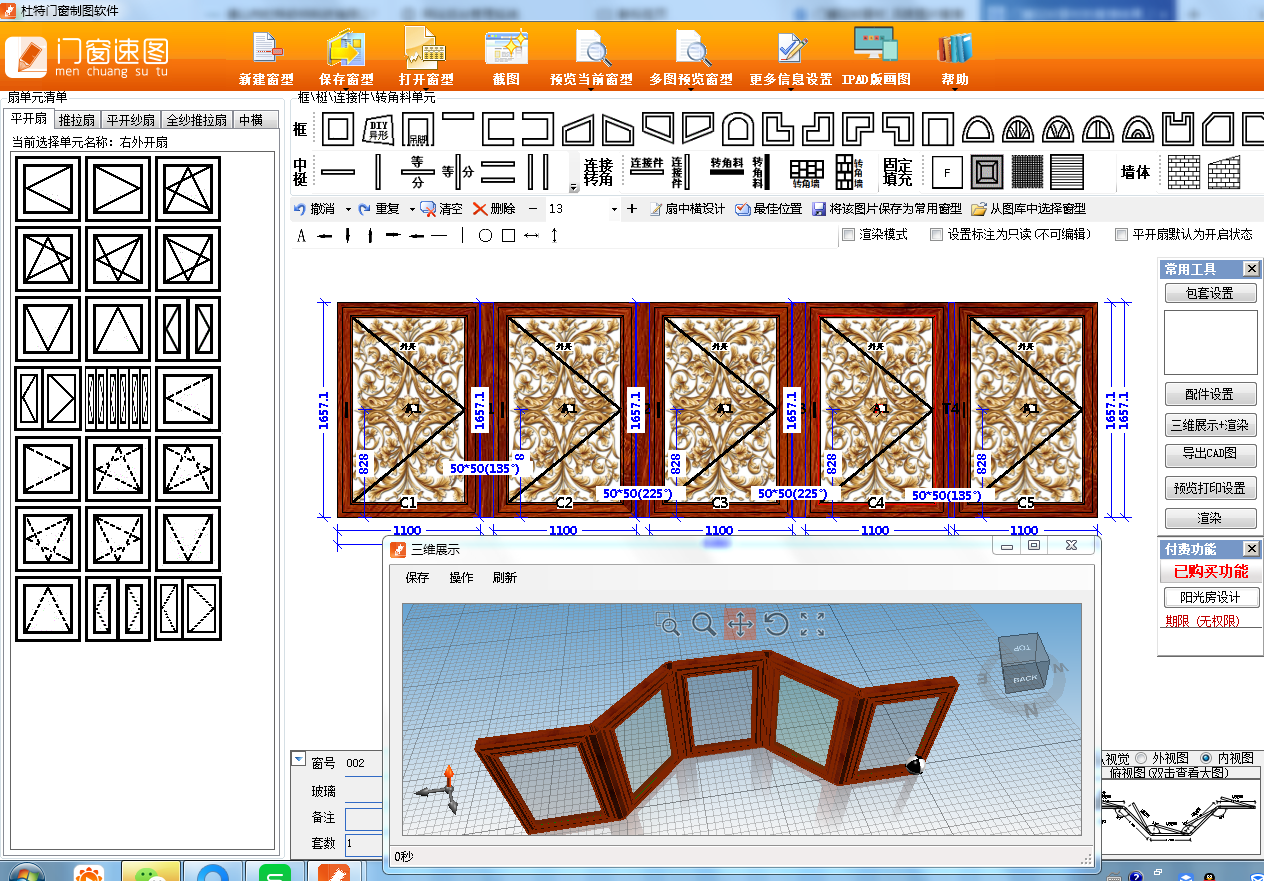Image resolution: width=1264 pixels, height=881 pixels.
Task: Enable the 渲染模式 checkbox
Action: 848,235
